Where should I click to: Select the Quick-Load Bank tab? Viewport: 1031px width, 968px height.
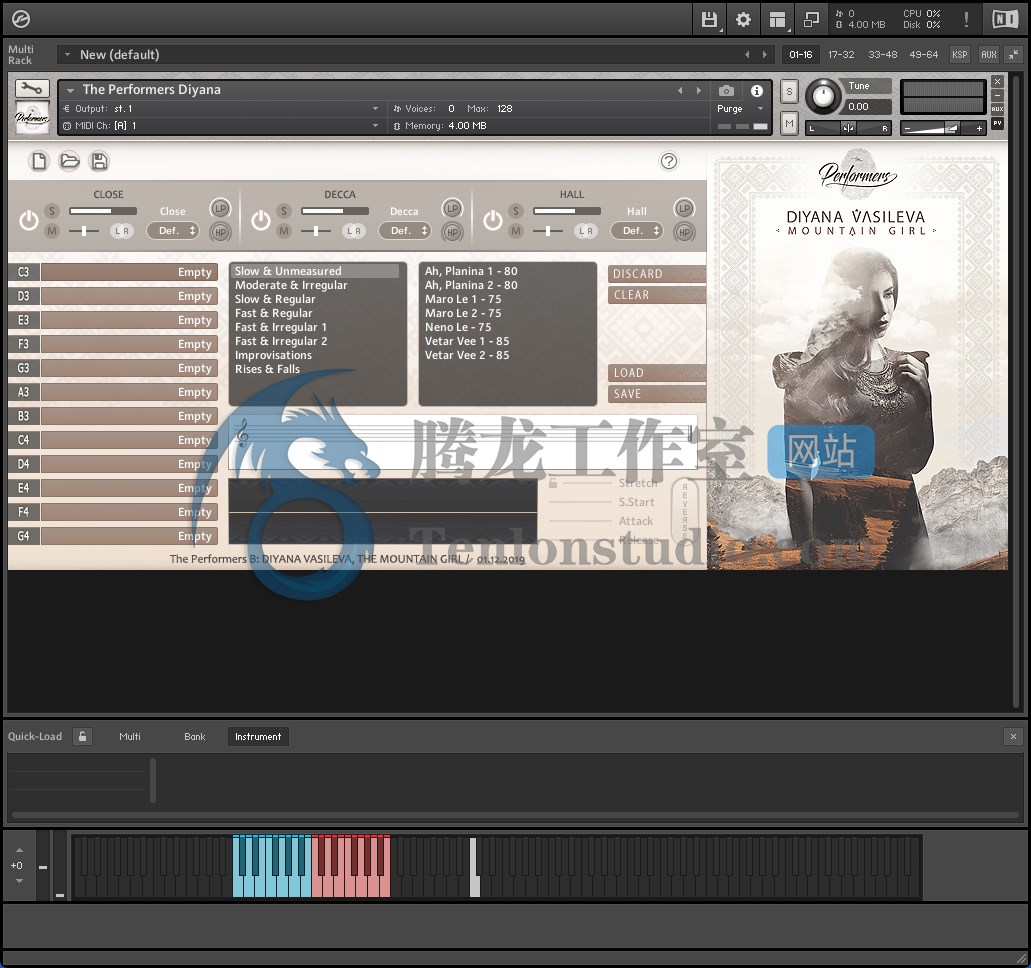coord(195,737)
